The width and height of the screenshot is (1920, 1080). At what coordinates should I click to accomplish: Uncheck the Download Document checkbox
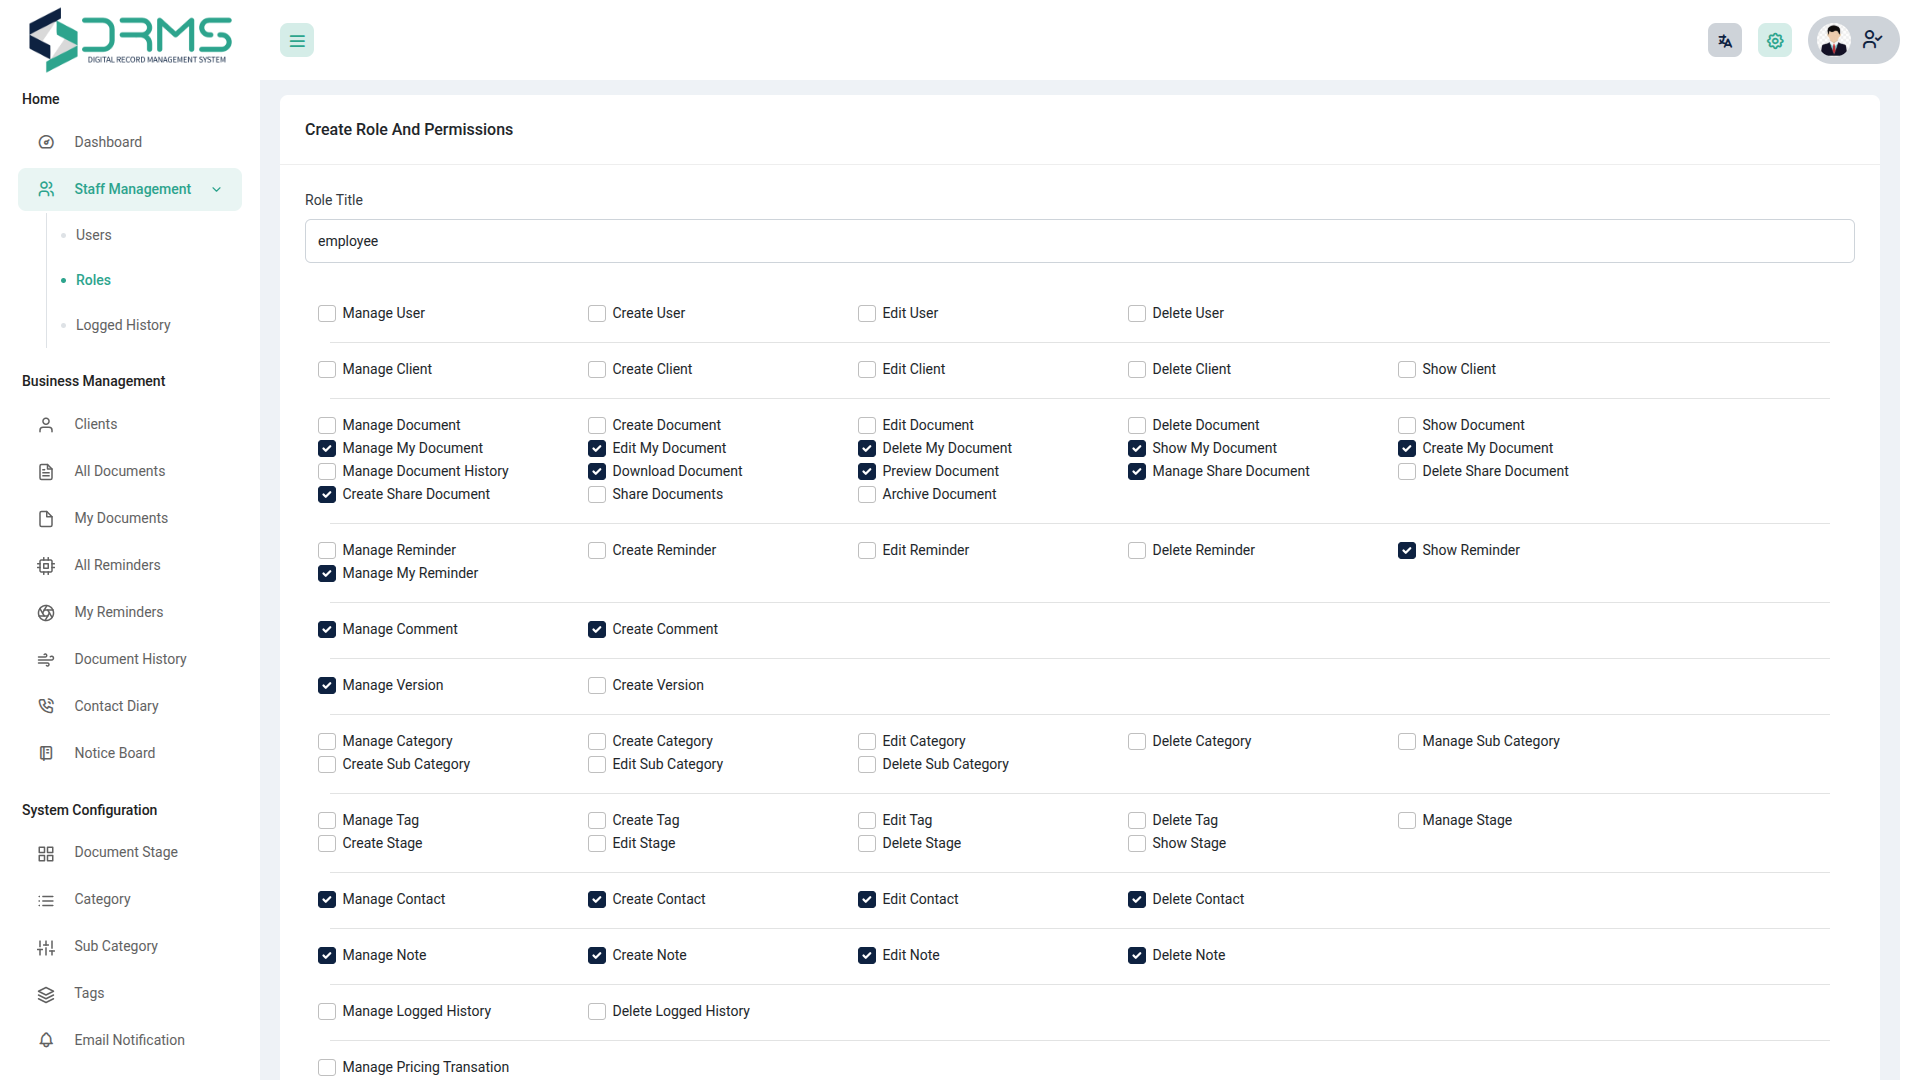(x=597, y=472)
